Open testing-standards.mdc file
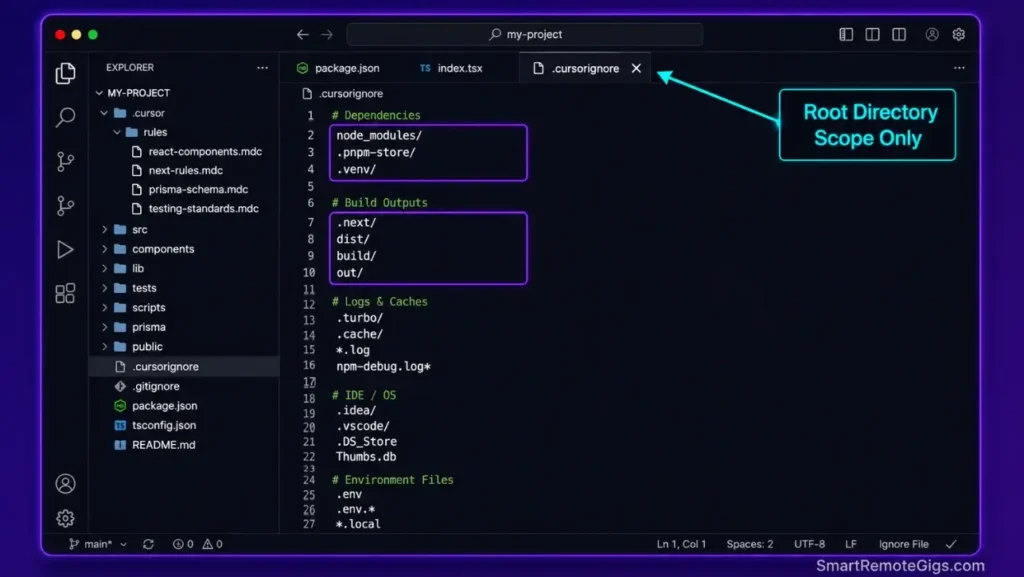 [203, 209]
